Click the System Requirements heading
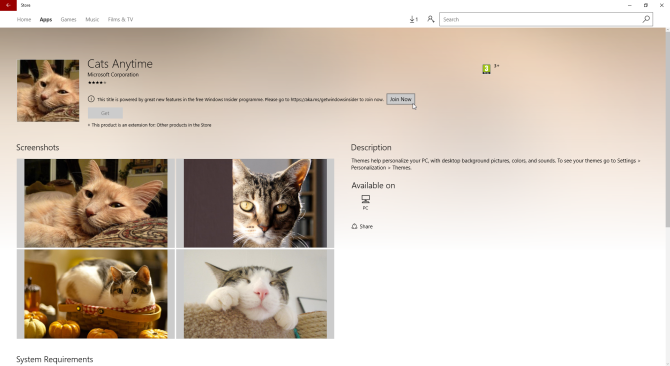The image size is (670, 366). (x=55, y=360)
